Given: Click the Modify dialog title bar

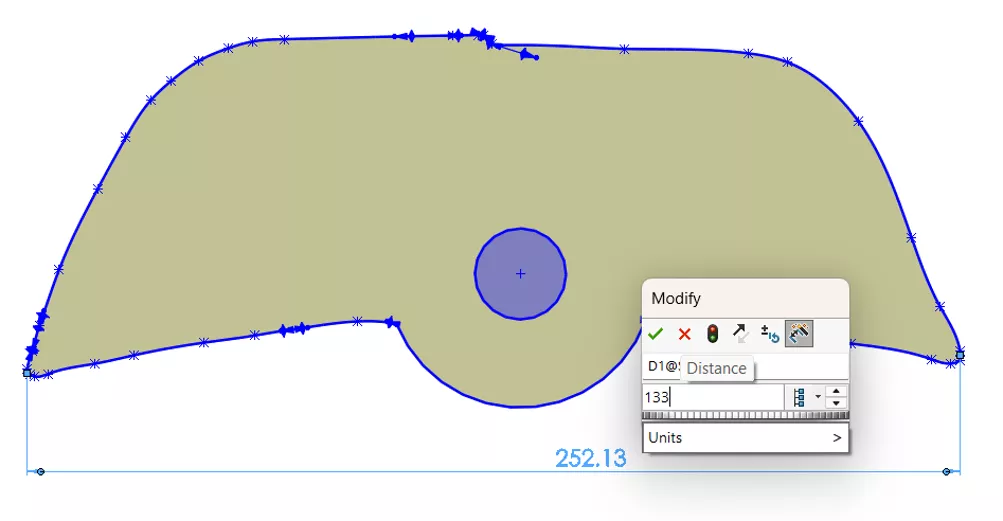Looking at the screenshot, I should 745,298.
